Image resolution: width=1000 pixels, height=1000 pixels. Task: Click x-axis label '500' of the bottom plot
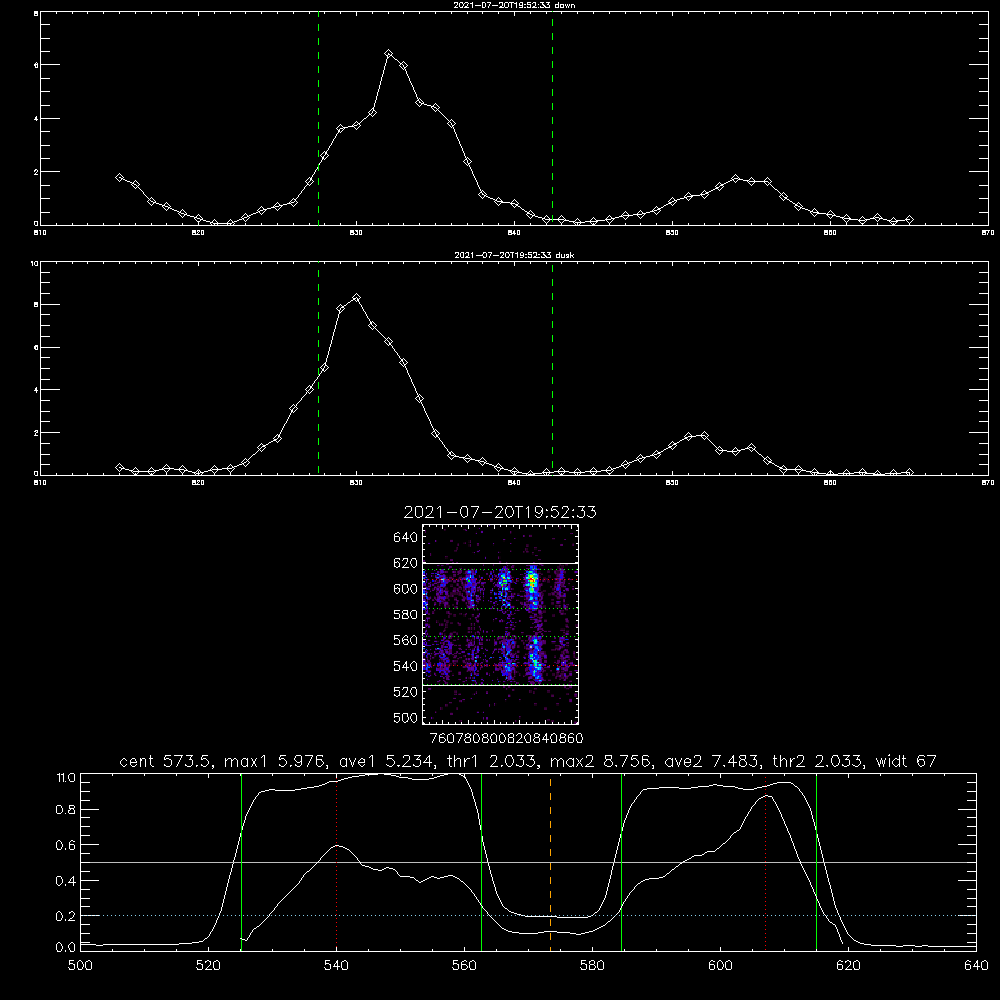[x=80, y=966]
